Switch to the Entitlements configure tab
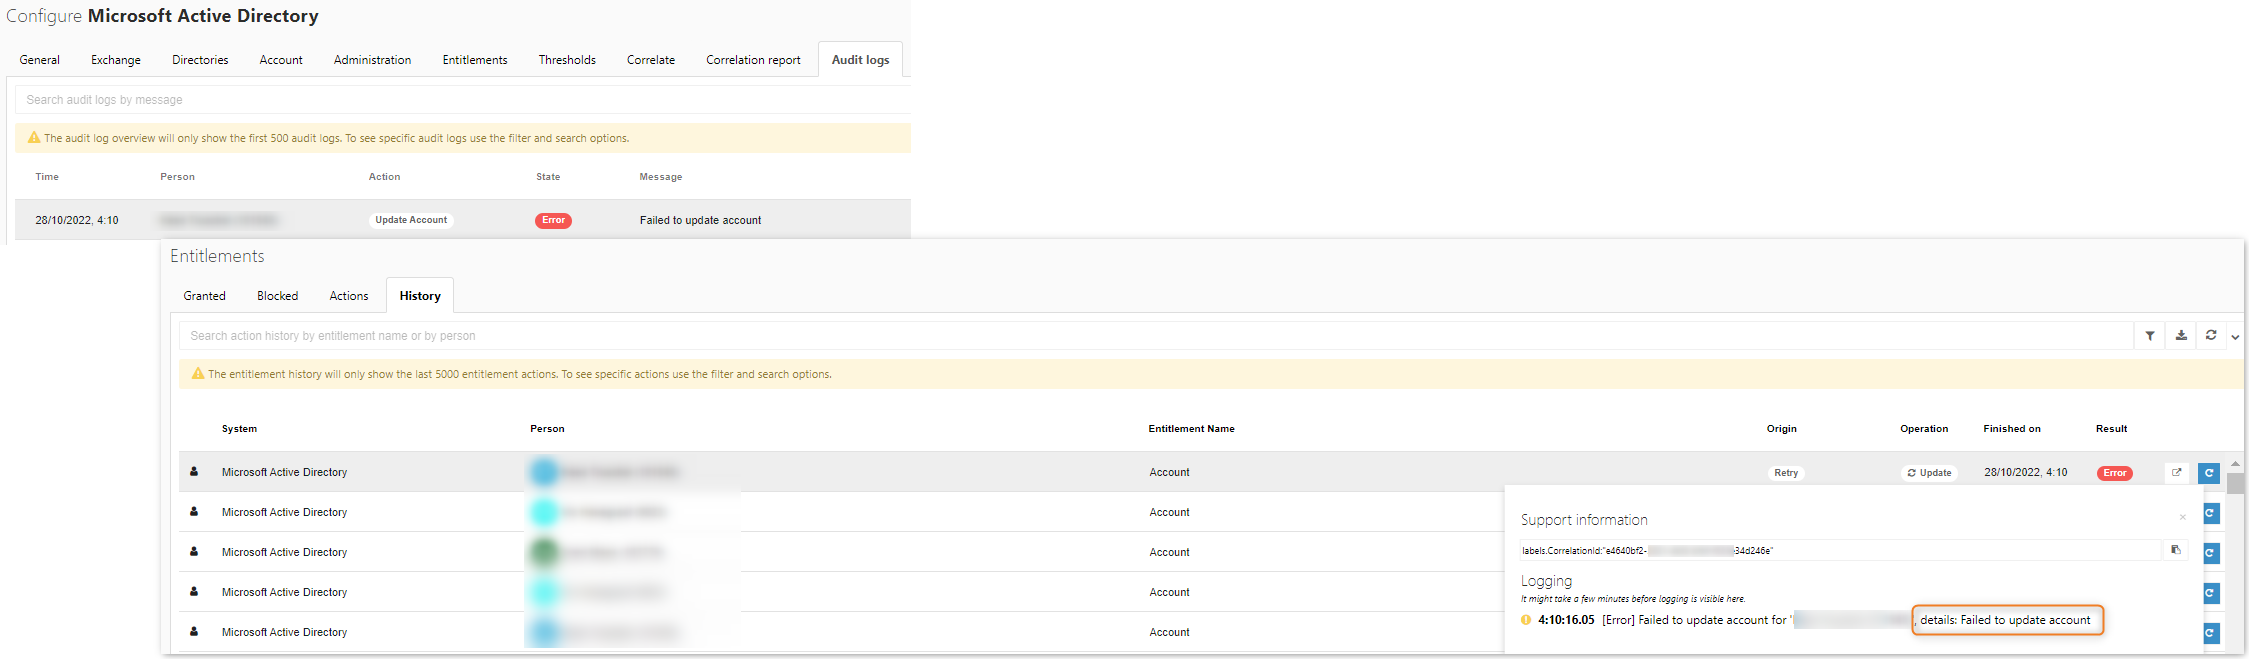 (475, 60)
